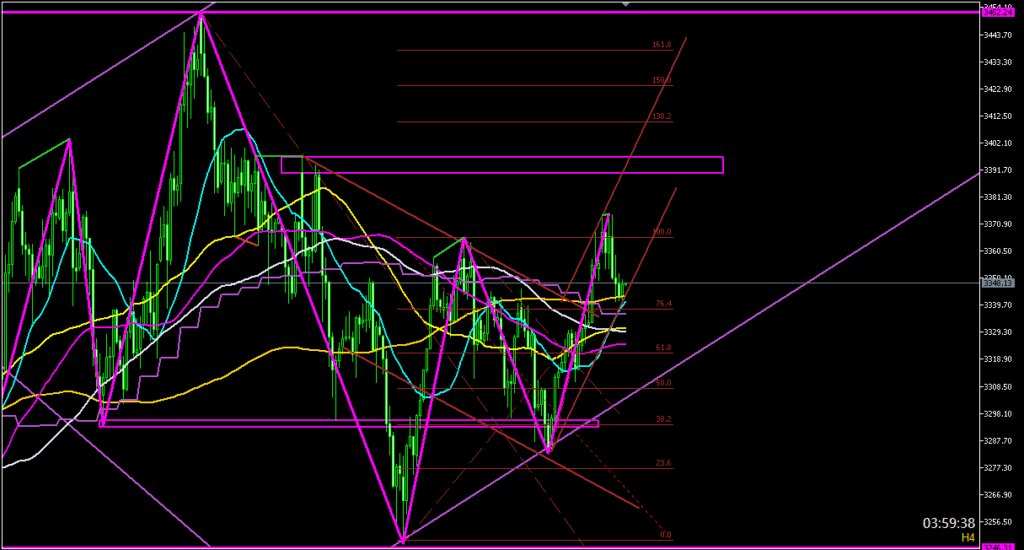This screenshot has height=550, width=1024.
Task: Click the 3348.13 current price tag
Action: (999, 283)
